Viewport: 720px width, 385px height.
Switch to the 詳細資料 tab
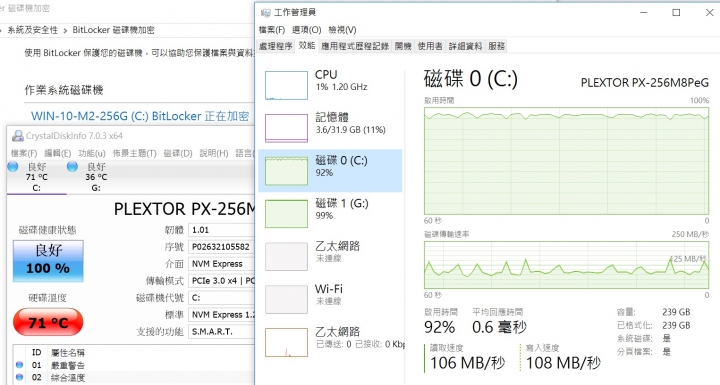click(465, 46)
